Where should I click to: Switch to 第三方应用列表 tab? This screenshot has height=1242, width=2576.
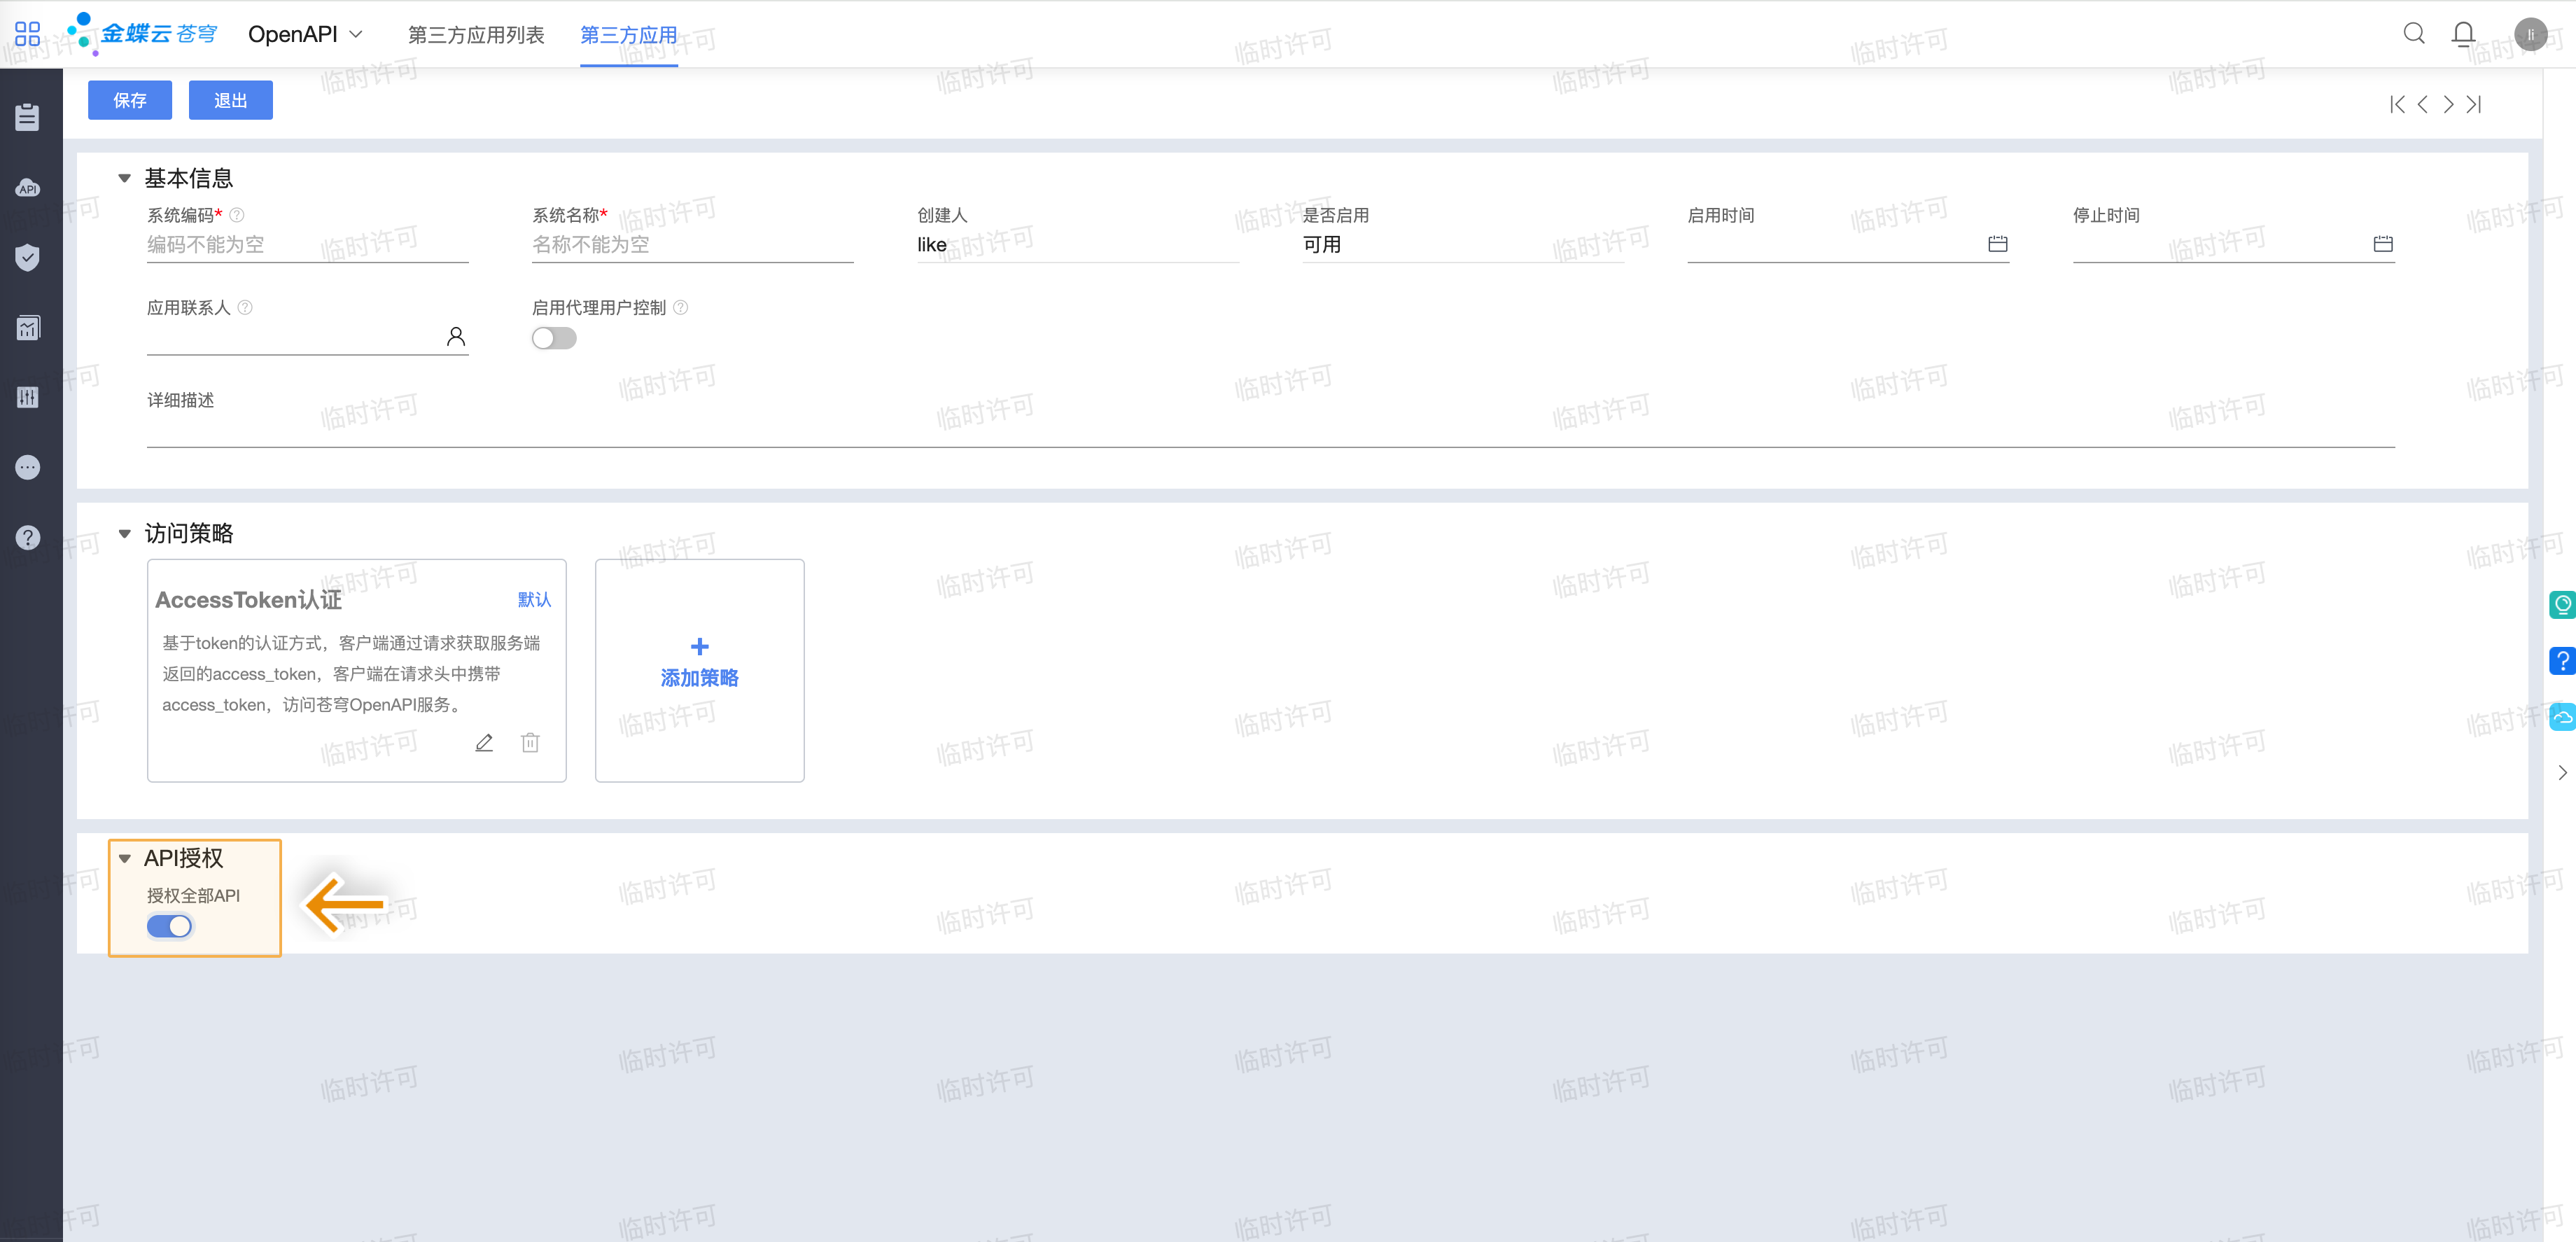(x=476, y=35)
